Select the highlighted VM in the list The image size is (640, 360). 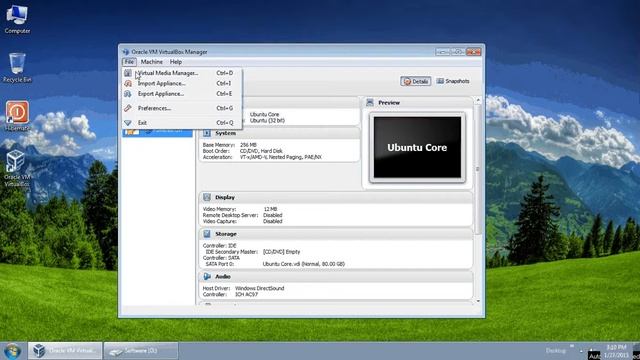pos(158,132)
